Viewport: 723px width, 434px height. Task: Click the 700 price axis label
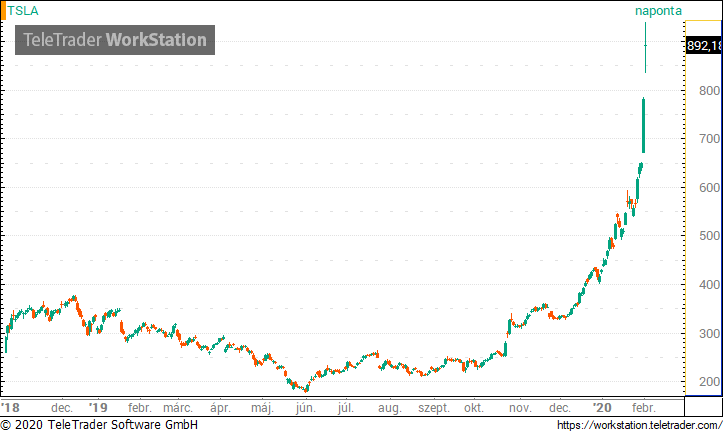coord(709,138)
